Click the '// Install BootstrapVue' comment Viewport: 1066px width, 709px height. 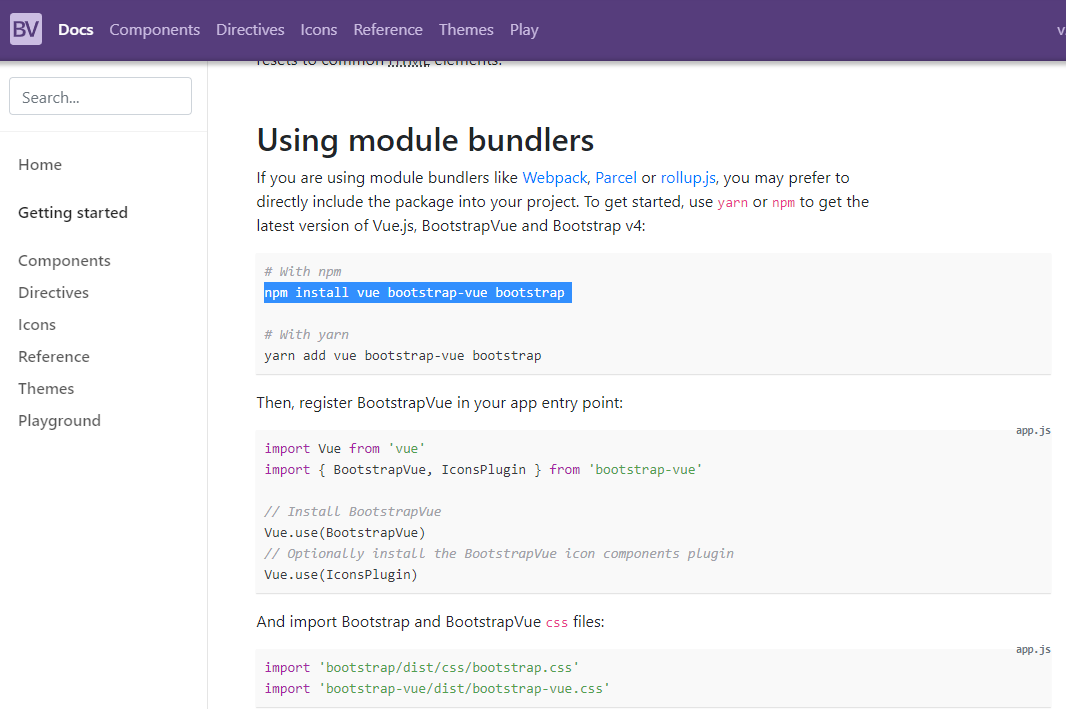352,512
